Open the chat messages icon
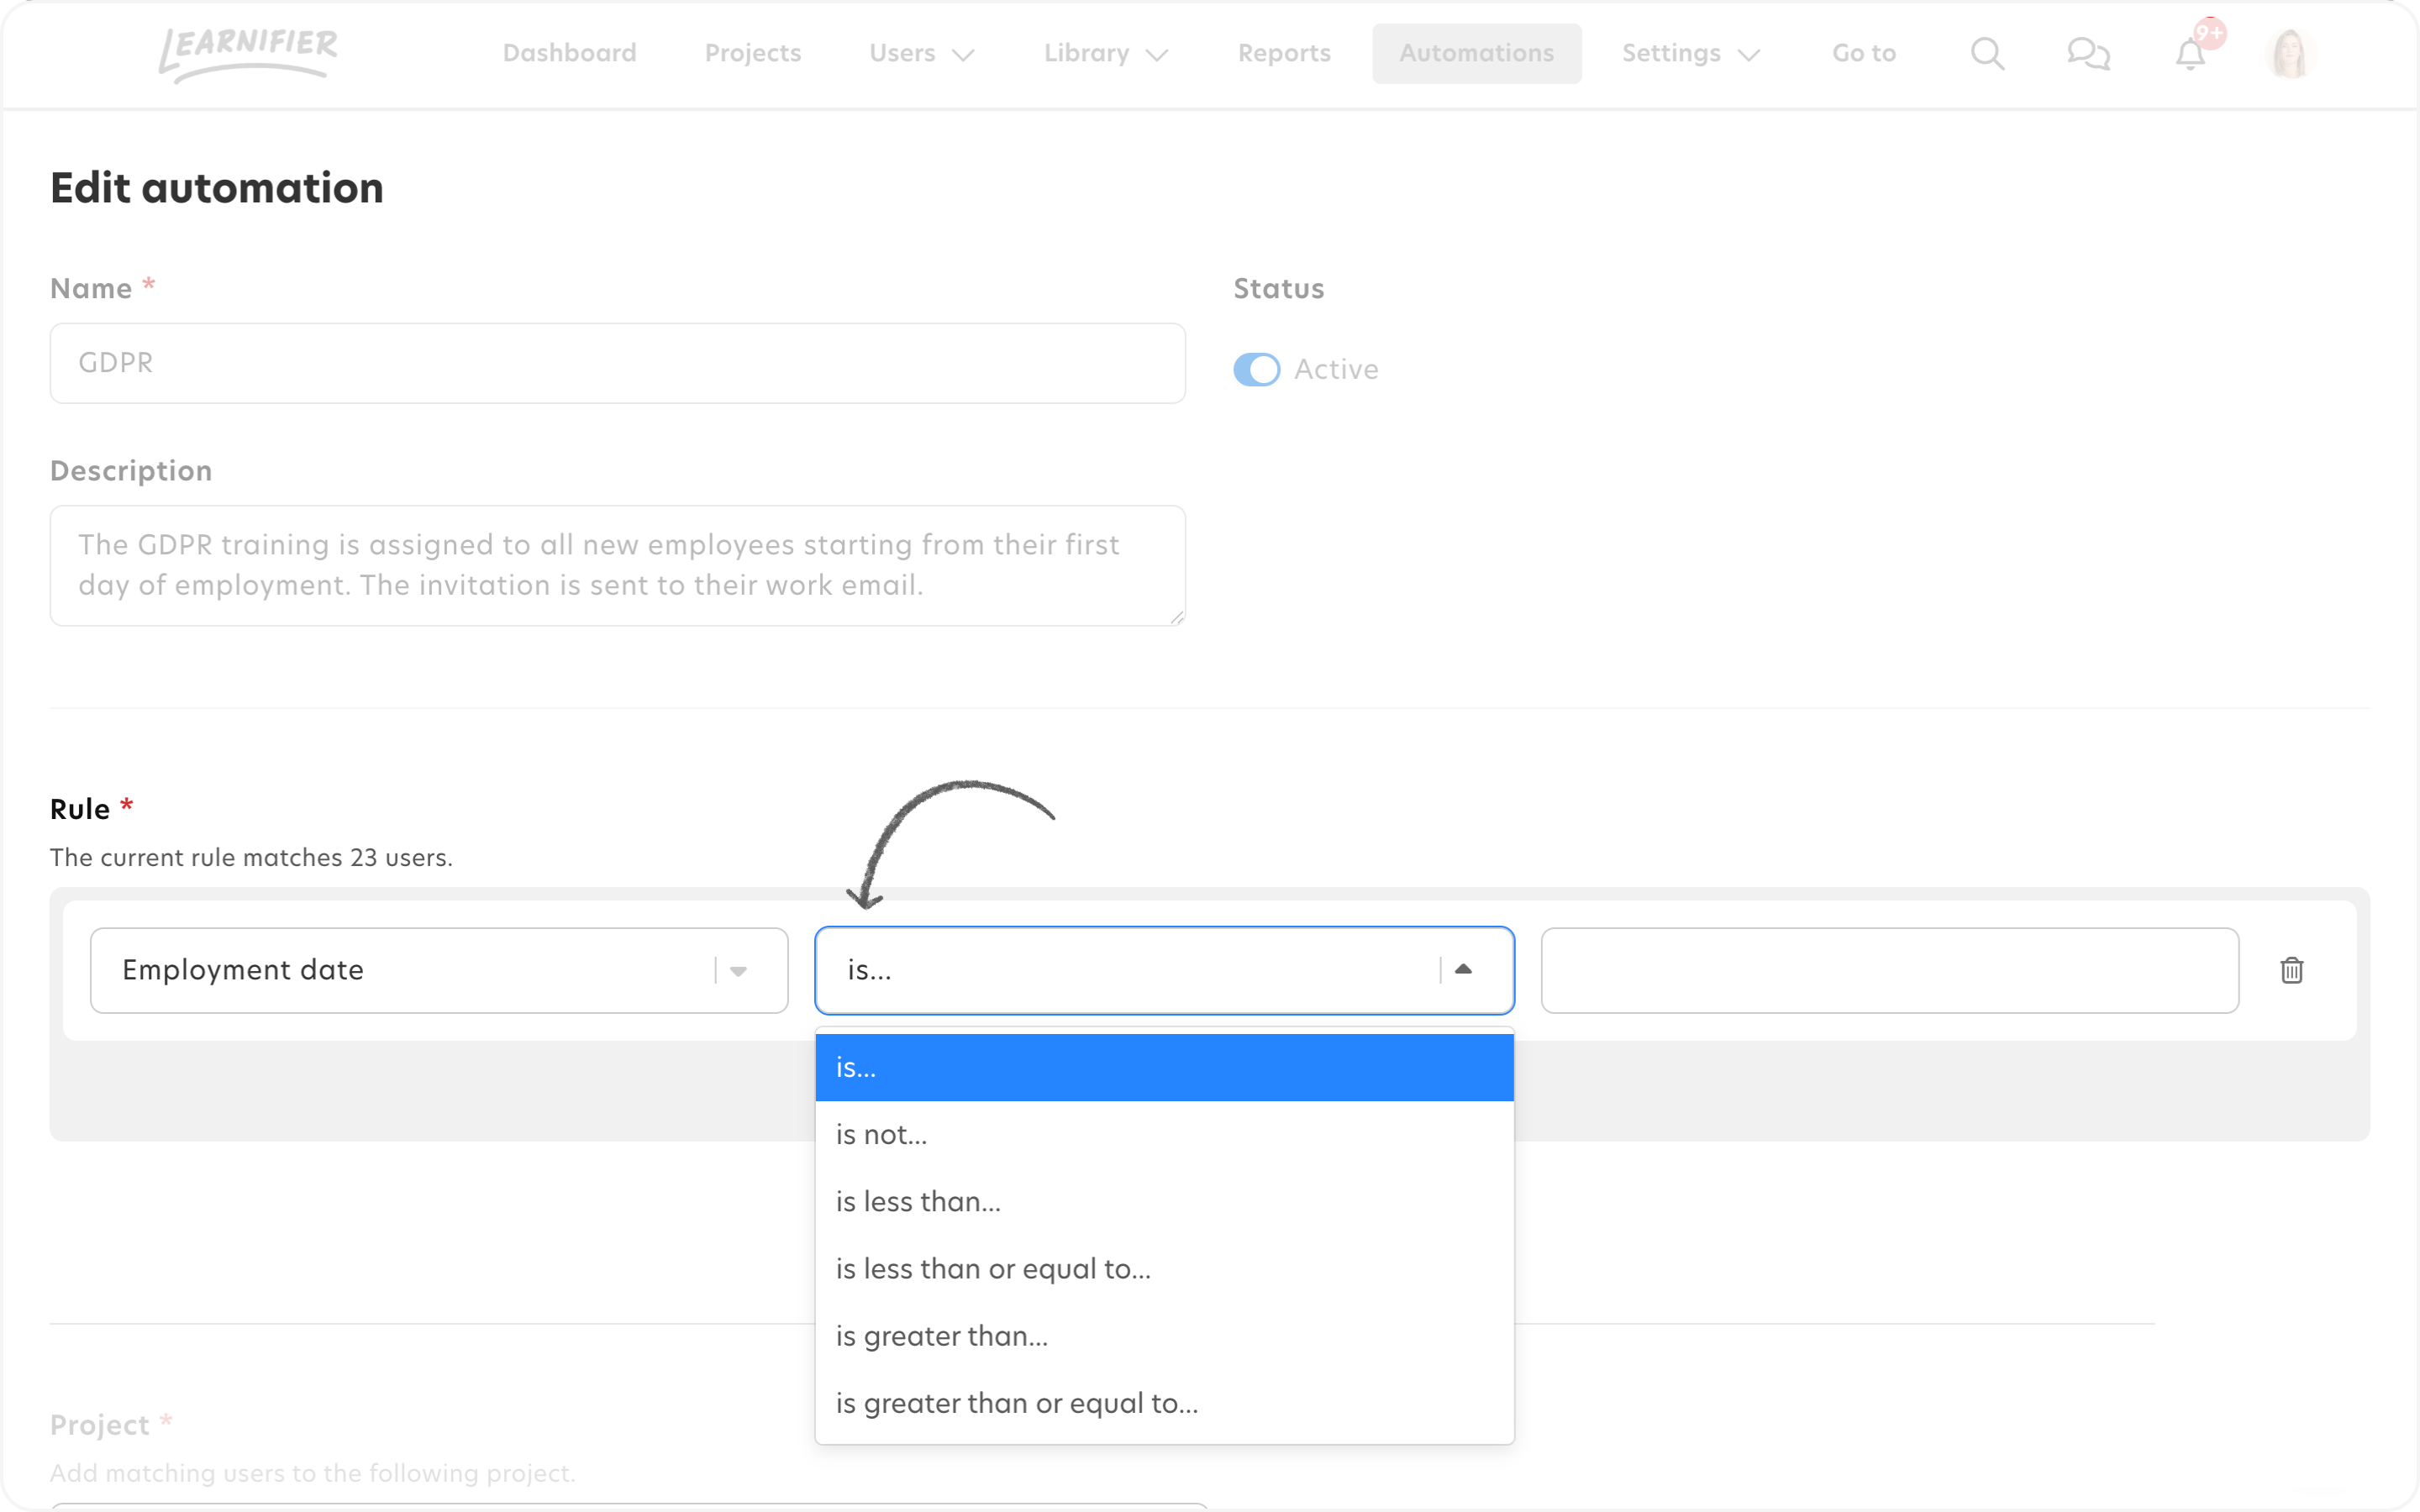This screenshot has height=1512, width=2420. (x=2088, y=53)
